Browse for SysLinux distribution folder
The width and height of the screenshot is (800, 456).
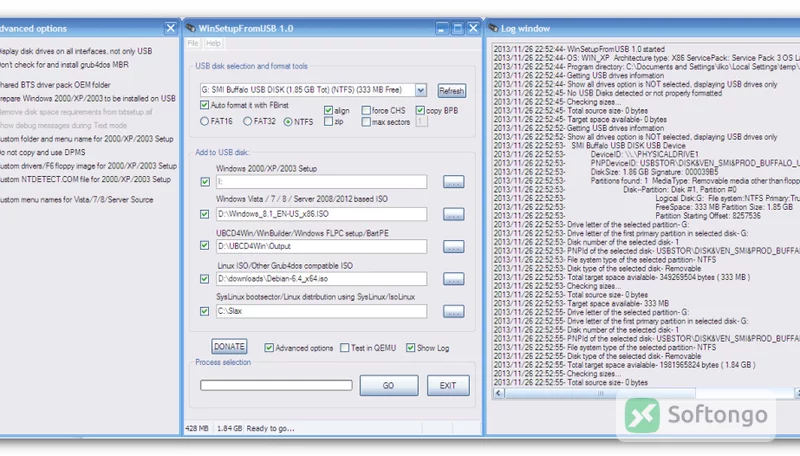click(x=454, y=312)
